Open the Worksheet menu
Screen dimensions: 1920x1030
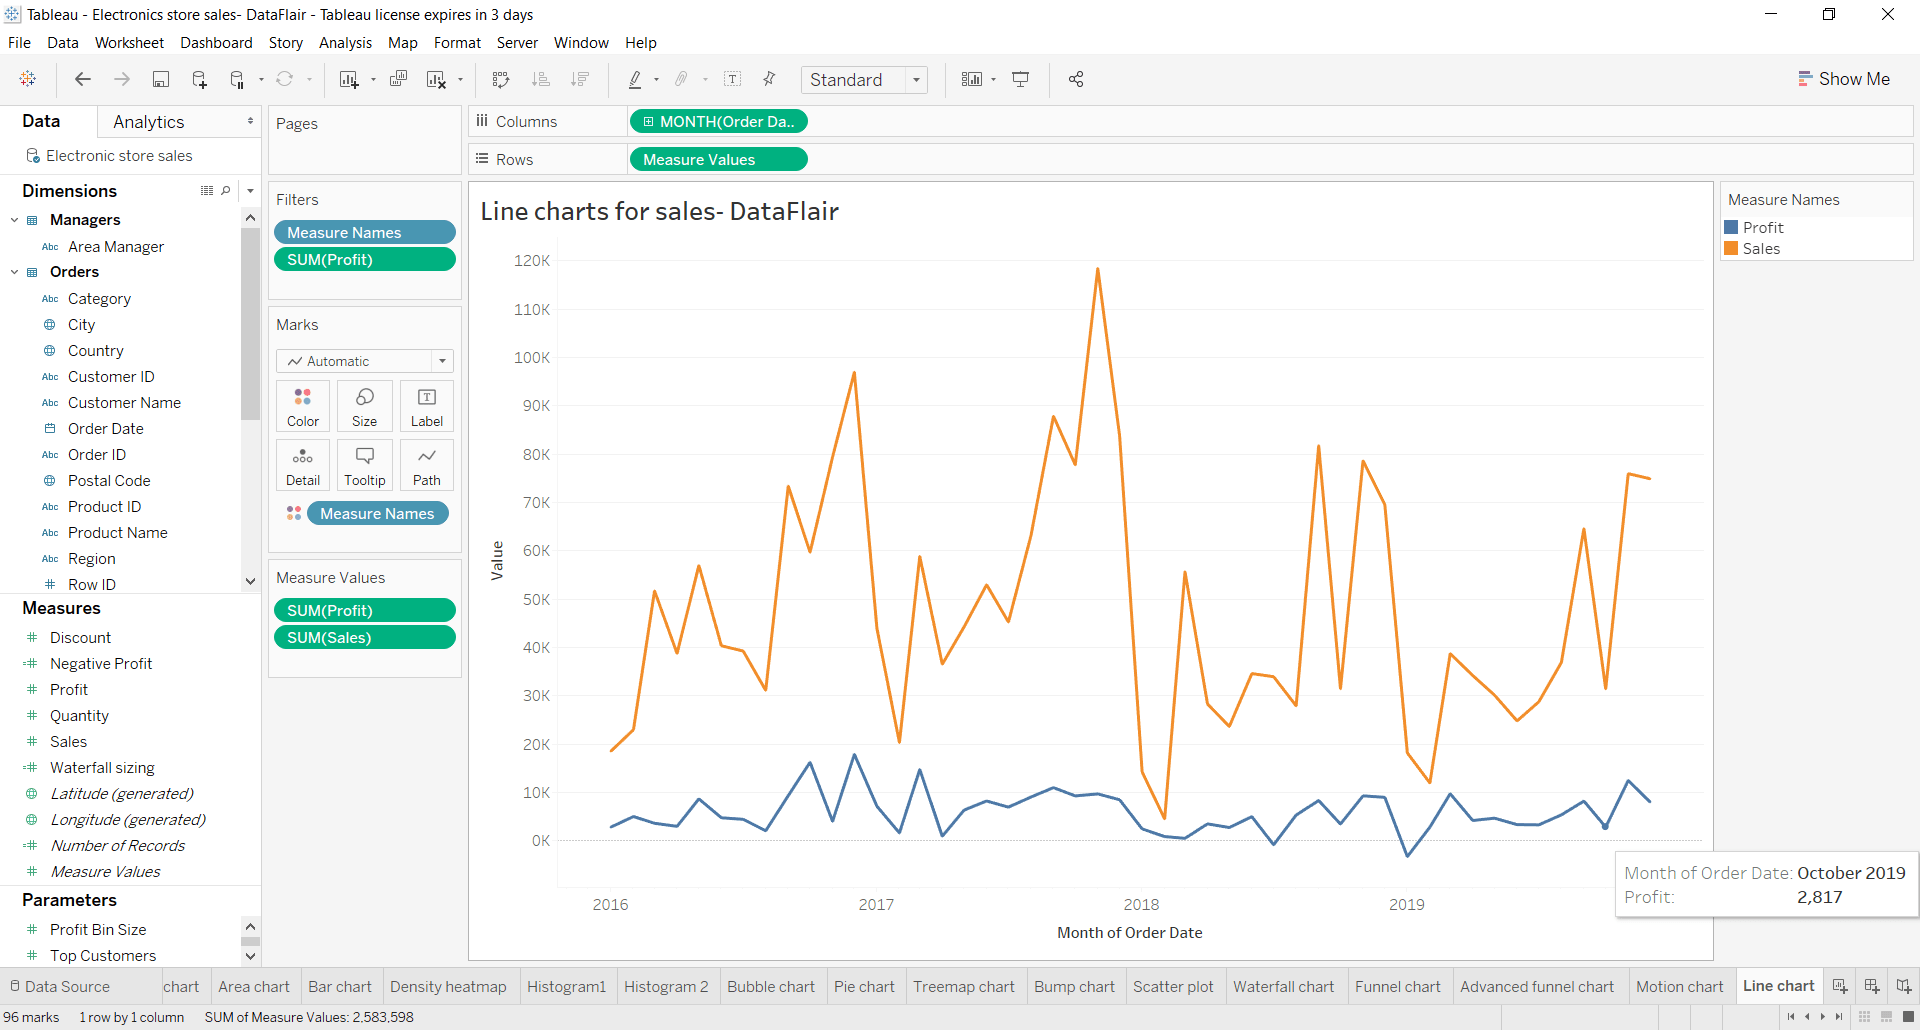coord(129,43)
